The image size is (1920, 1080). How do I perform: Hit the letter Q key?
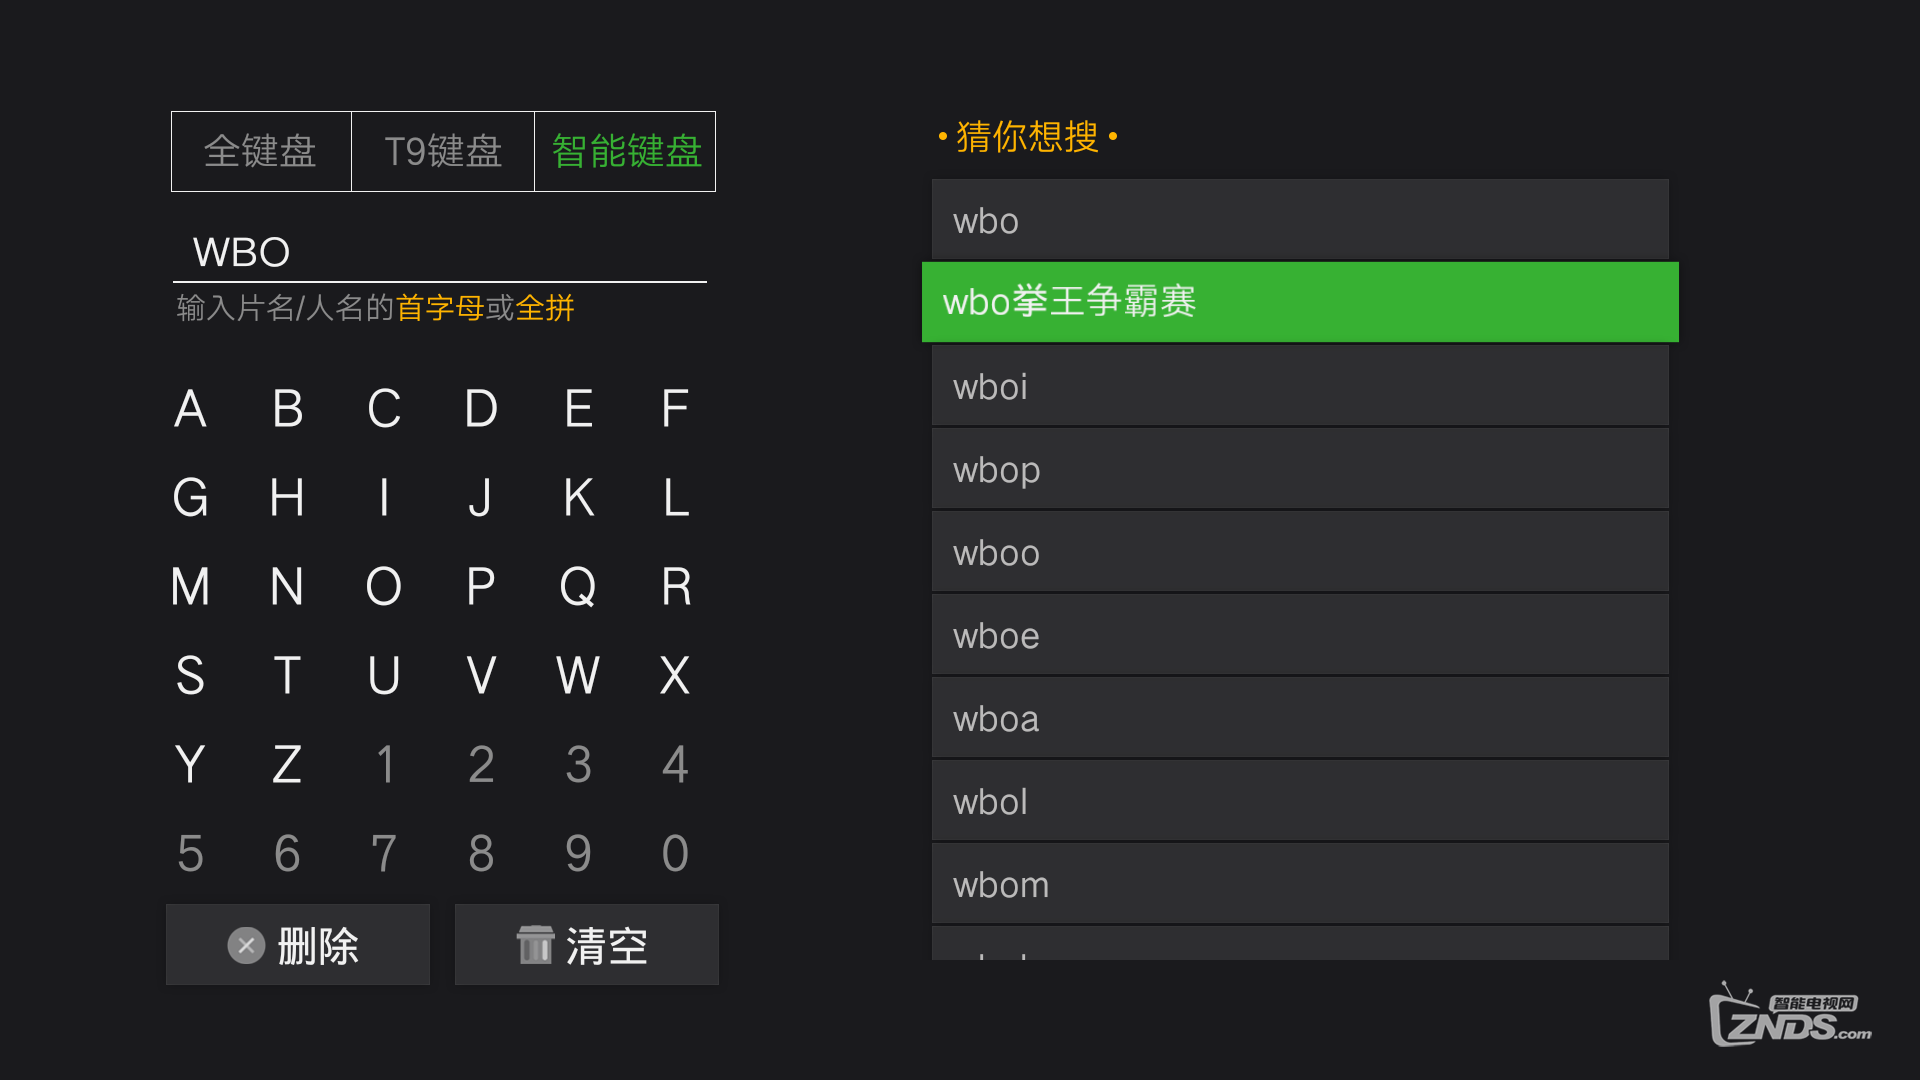coord(578,587)
